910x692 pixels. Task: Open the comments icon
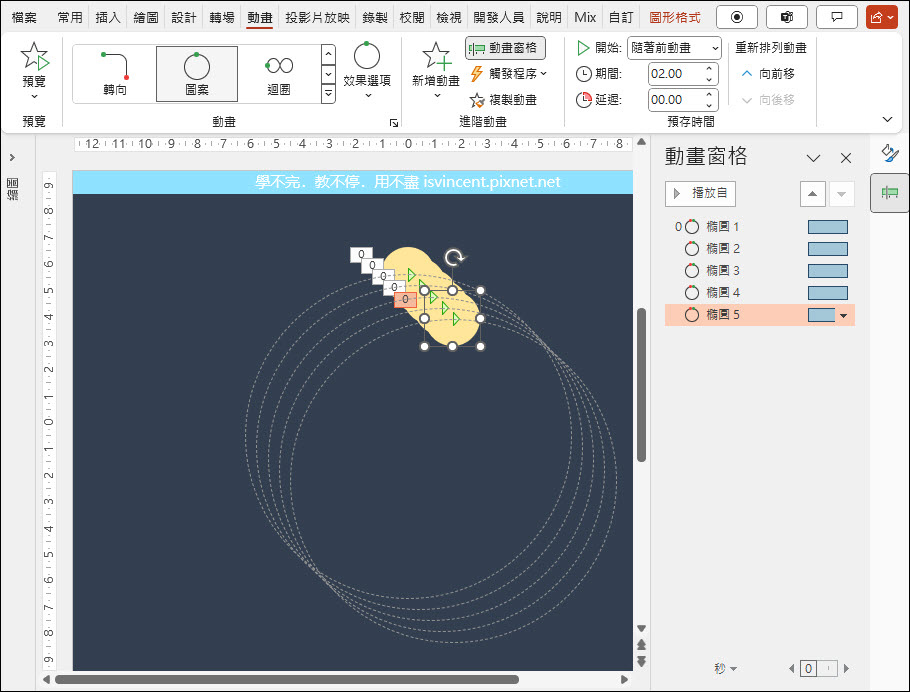click(x=837, y=17)
